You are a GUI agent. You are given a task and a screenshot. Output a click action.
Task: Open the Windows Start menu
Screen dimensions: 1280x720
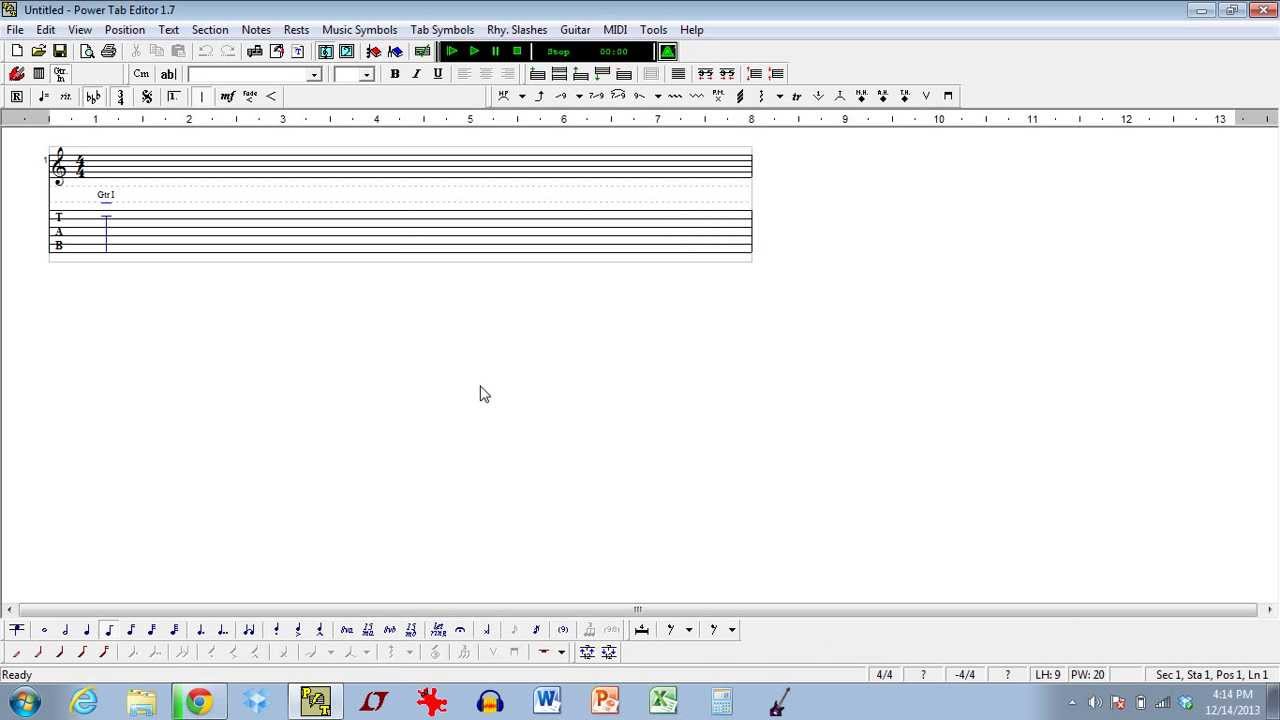tap(25, 702)
